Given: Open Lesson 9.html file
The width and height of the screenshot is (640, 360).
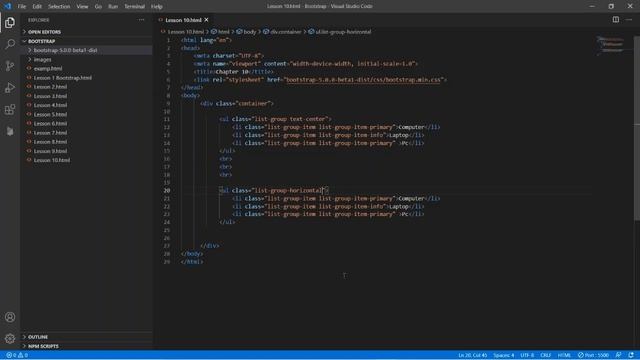Looking at the screenshot, I should coord(87,151).
